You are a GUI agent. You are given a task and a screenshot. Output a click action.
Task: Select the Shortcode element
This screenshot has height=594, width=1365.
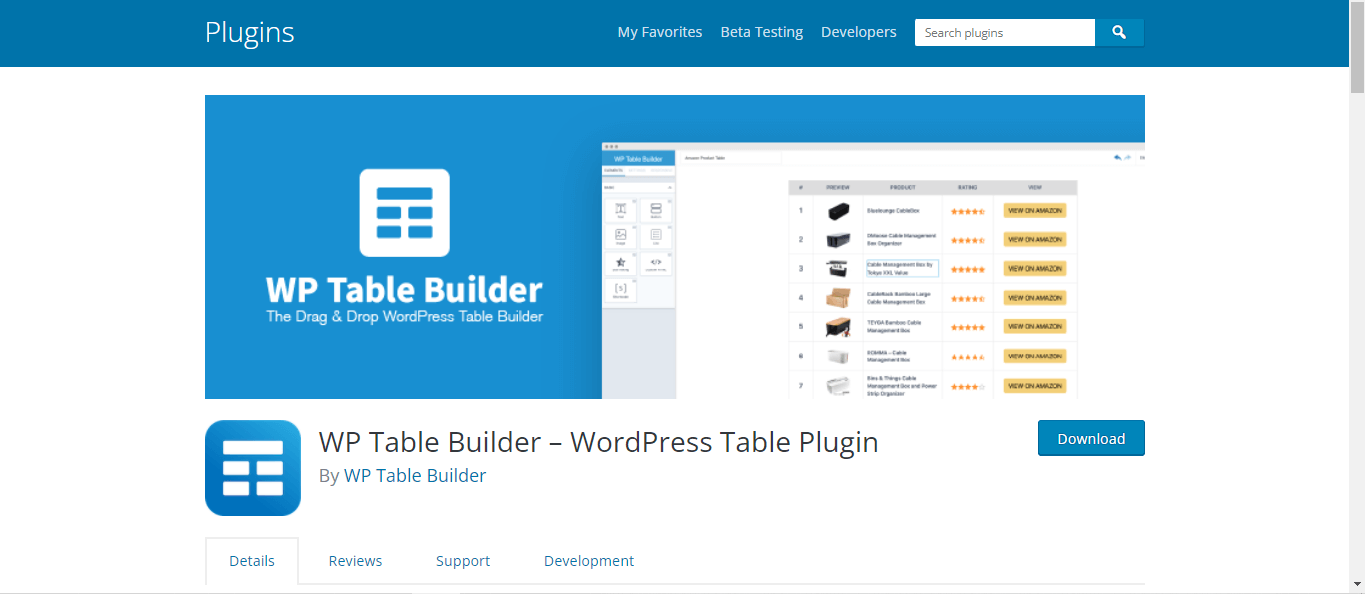pyautogui.click(x=620, y=289)
